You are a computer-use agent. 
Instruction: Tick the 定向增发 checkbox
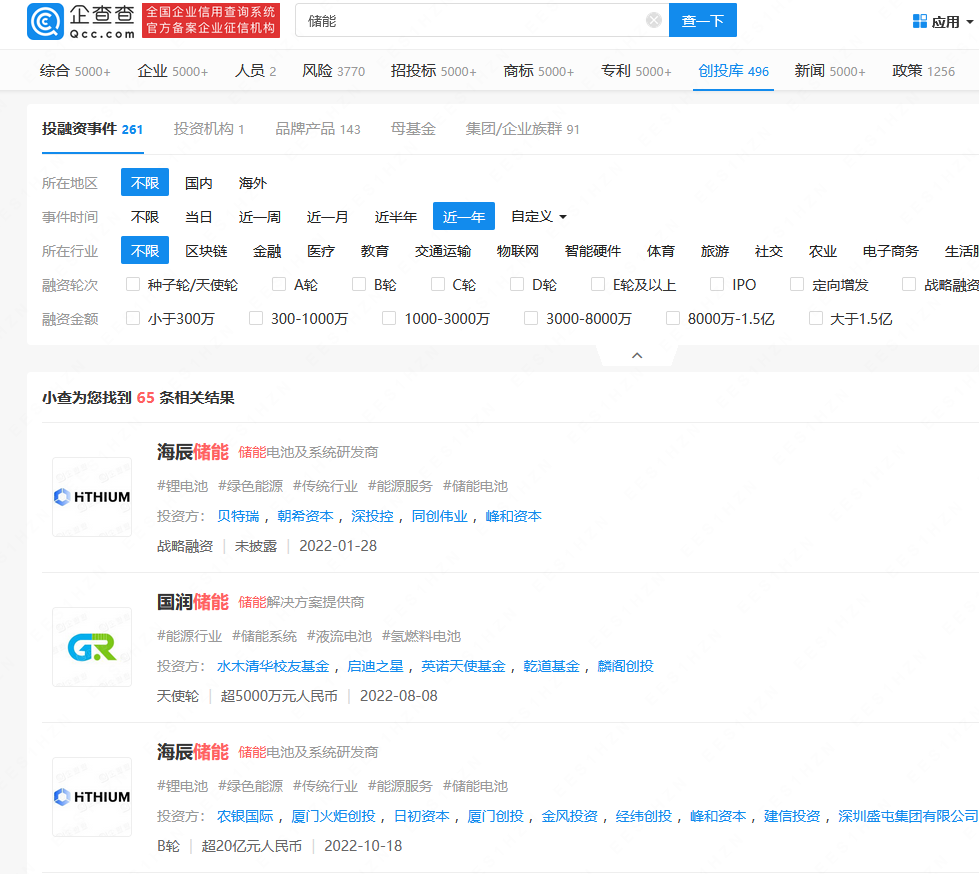pos(797,285)
